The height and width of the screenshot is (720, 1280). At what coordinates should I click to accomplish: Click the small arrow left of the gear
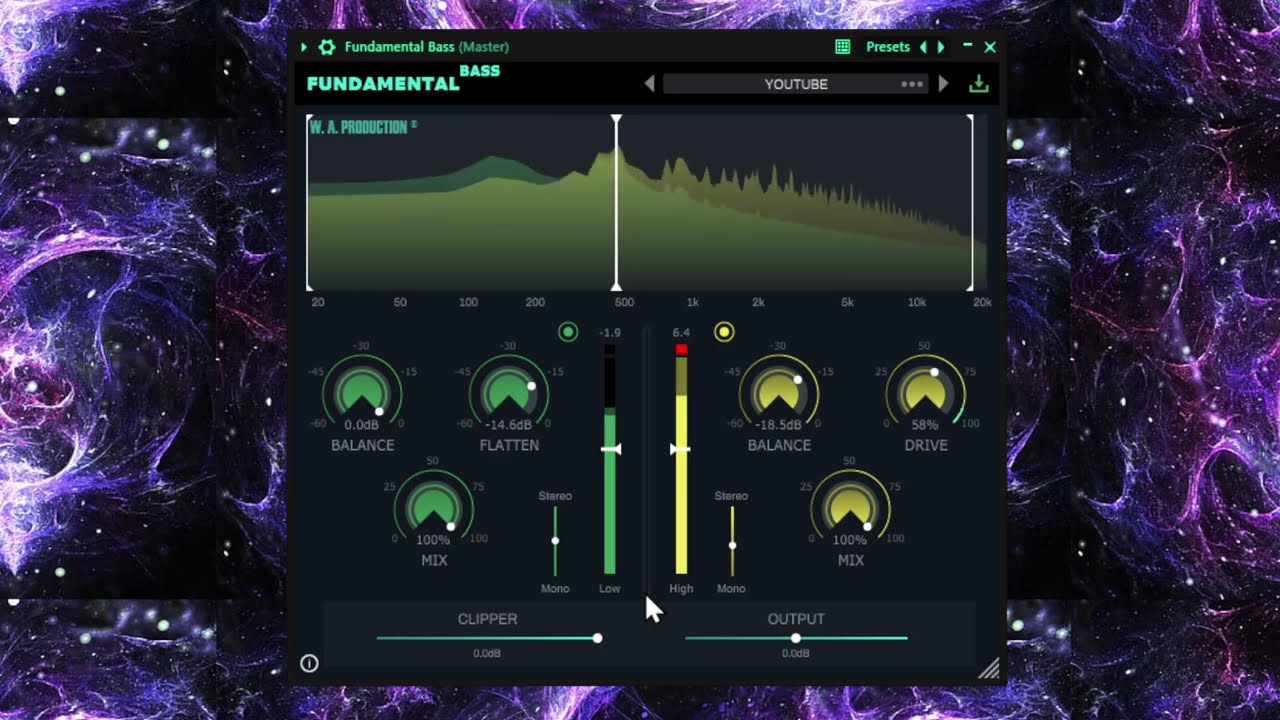tap(304, 47)
